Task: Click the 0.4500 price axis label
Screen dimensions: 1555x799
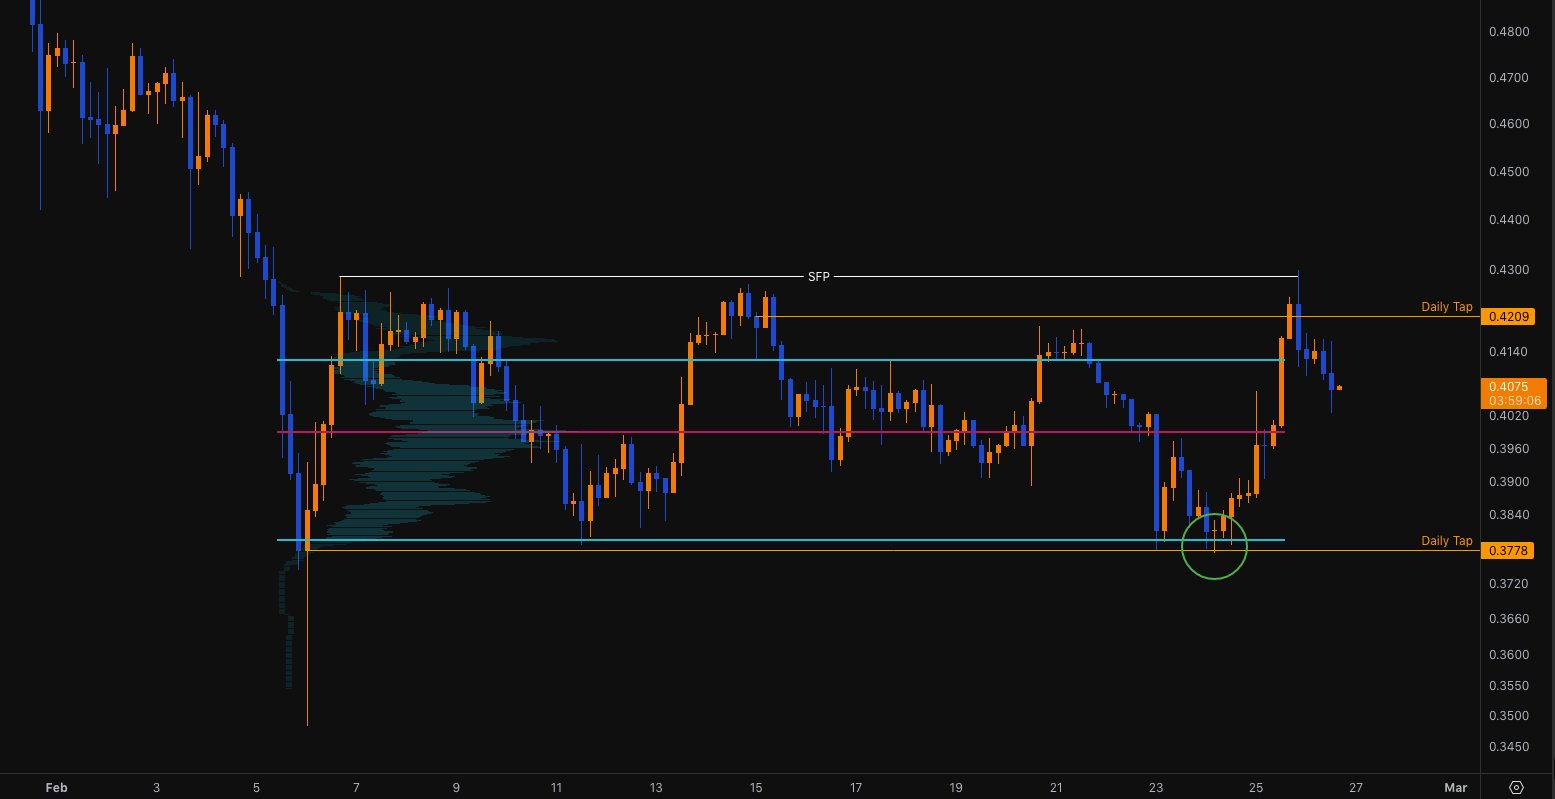Action: point(1508,172)
